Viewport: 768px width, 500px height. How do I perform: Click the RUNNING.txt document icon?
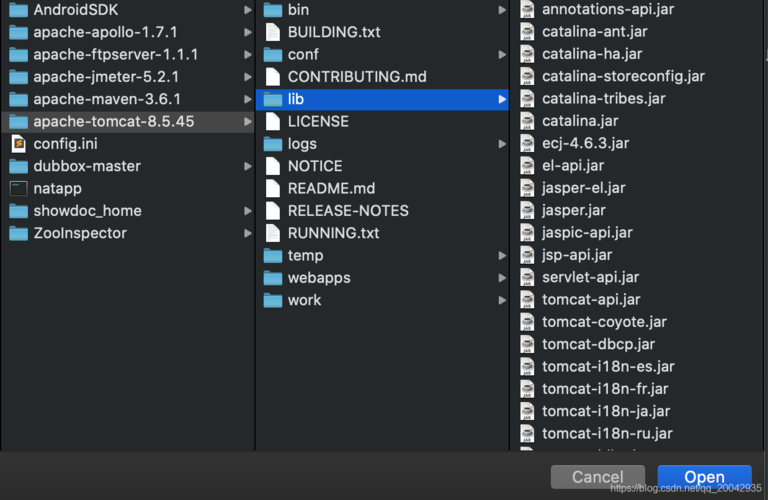tap(273, 233)
